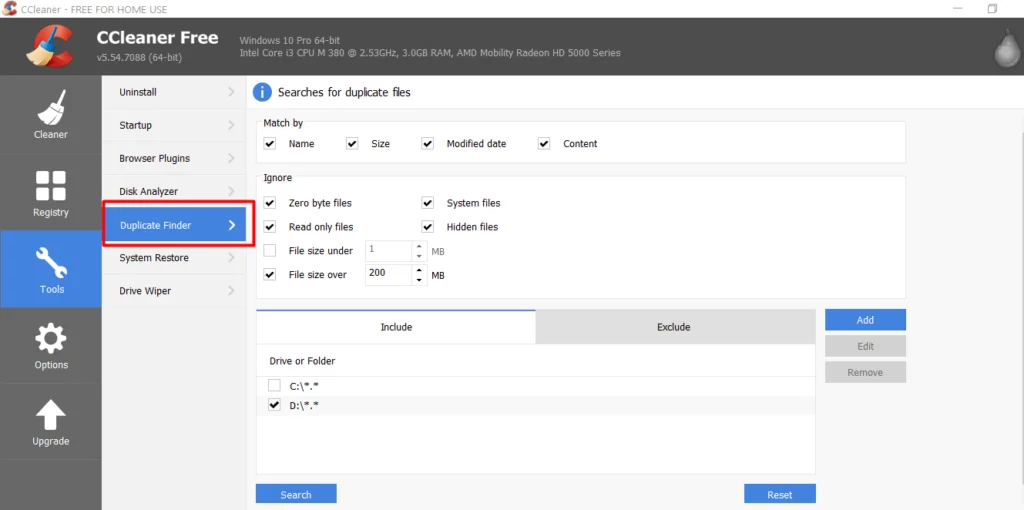Click the Windows 10 Pro 64-bit text
Image resolution: width=1024 pixels, height=510 pixels.
coord(289,40)
